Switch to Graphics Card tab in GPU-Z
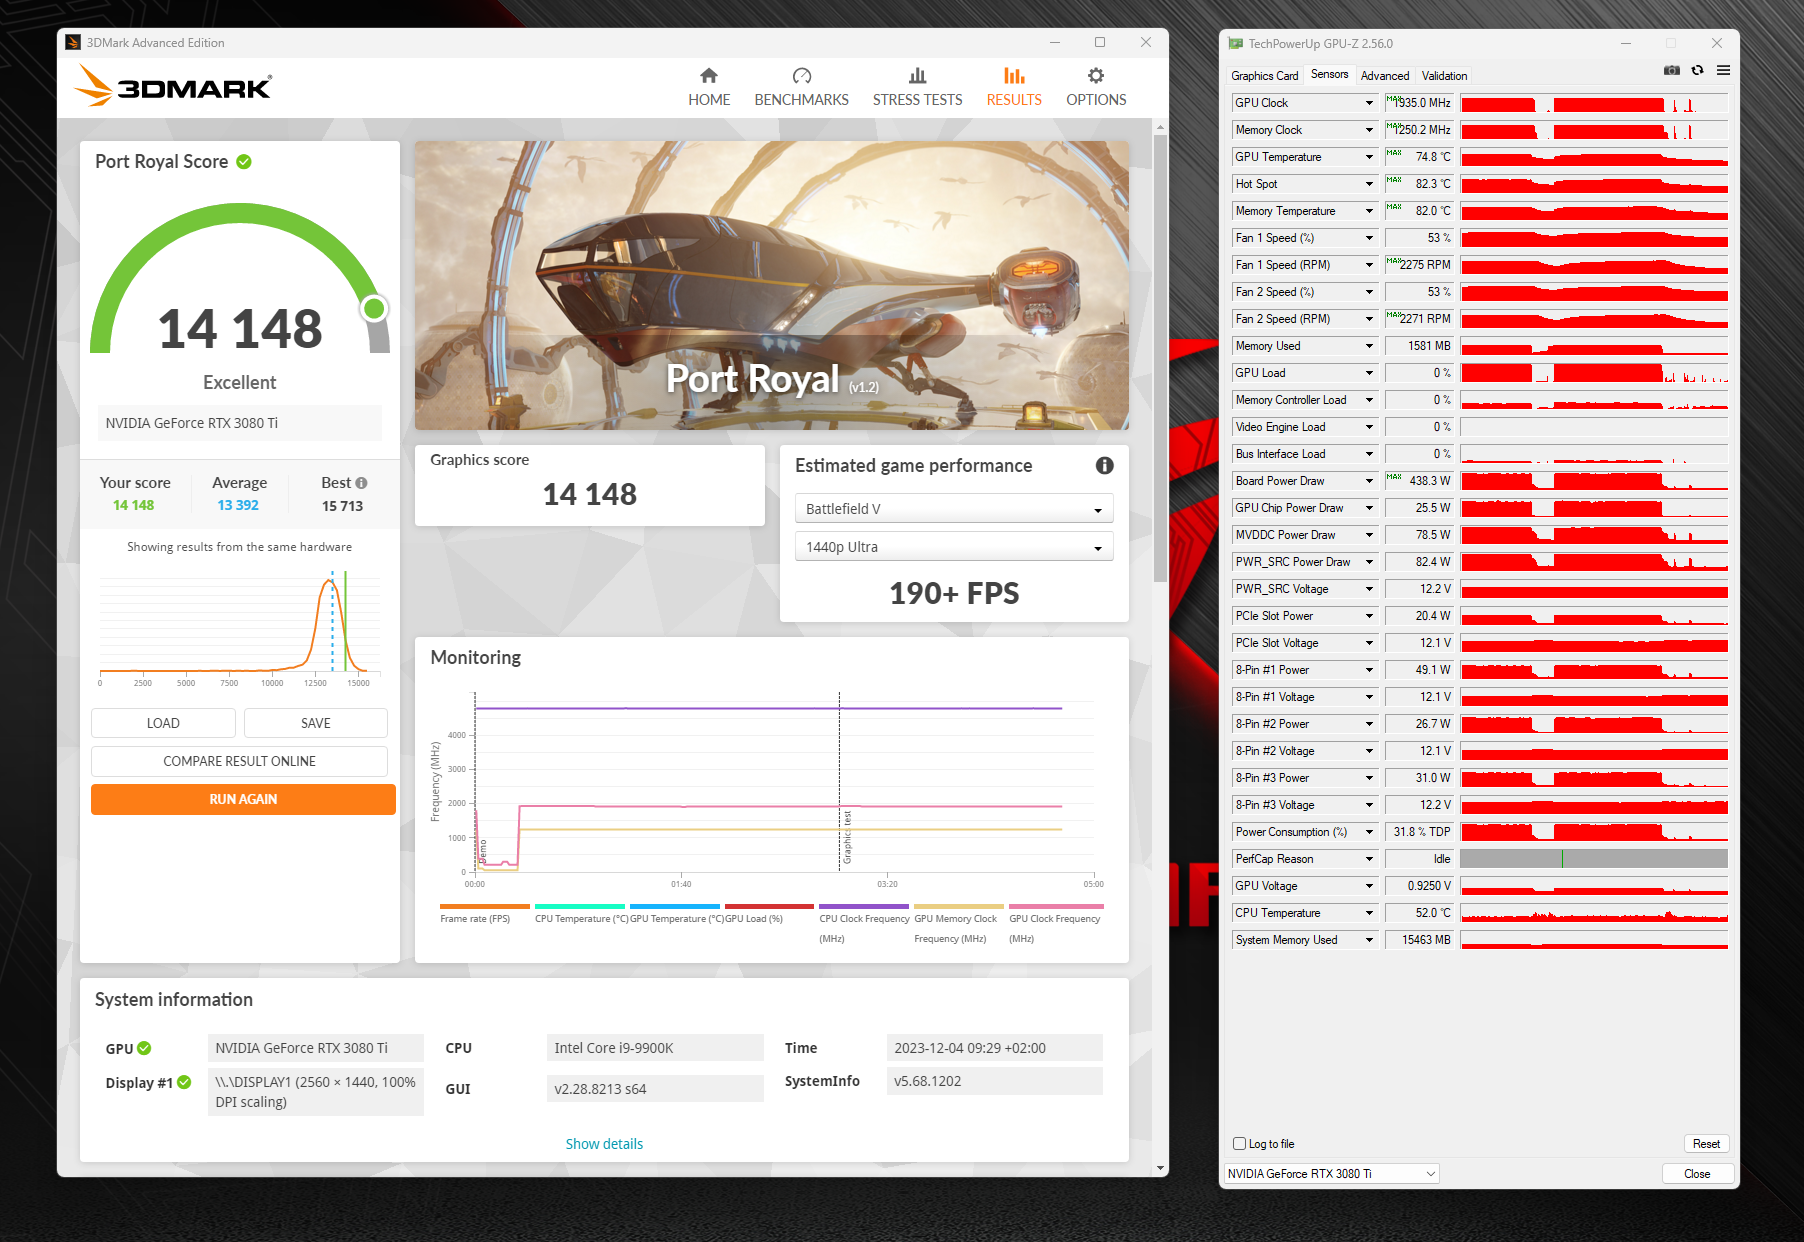 1264,76
